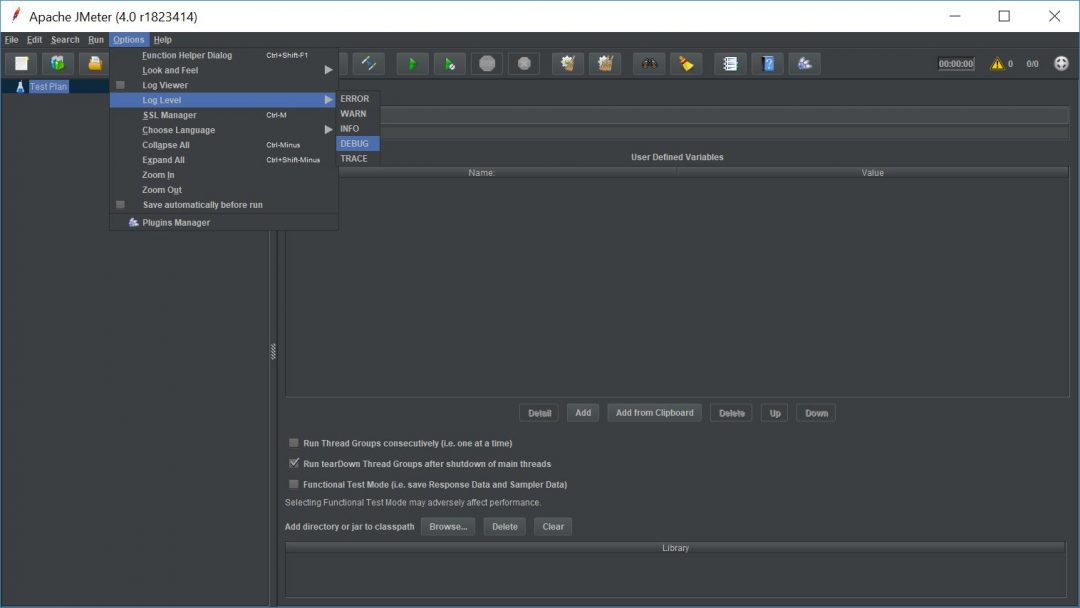Open the Function Helper list icon
Image resolution: width=1080 pixels, height=608 pixels.
pyautogui.click(x=730, y=64)
